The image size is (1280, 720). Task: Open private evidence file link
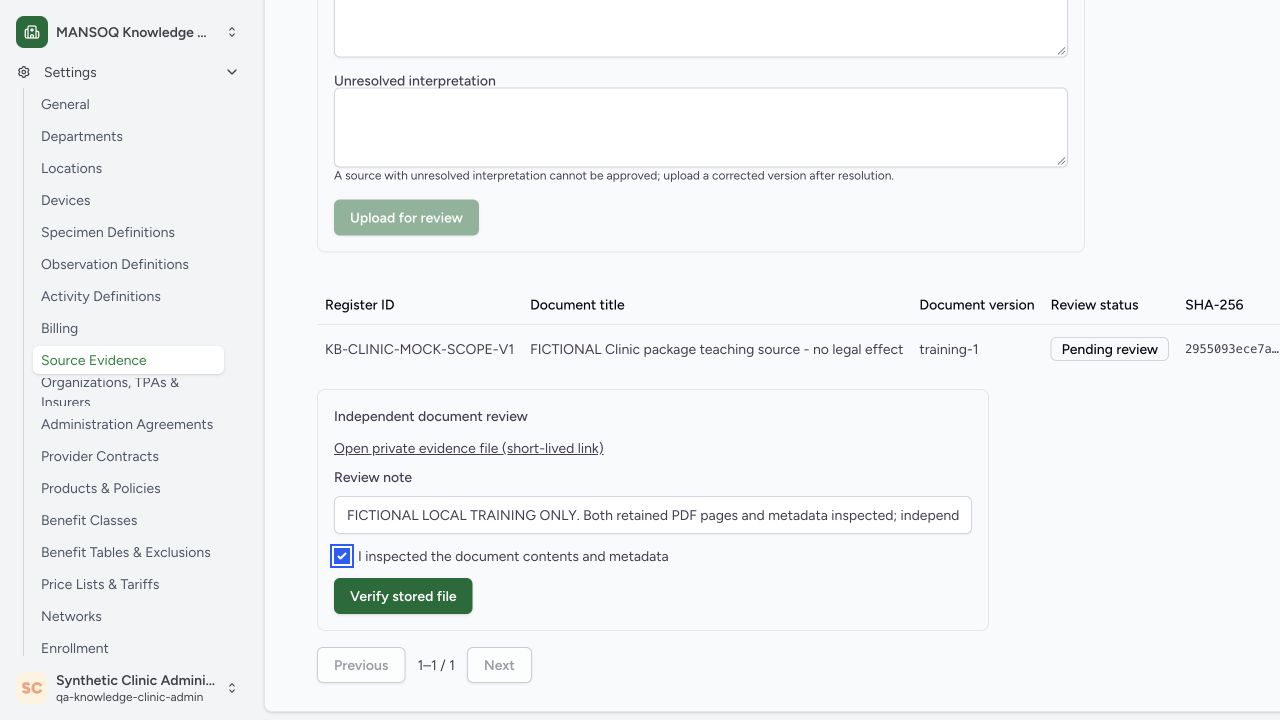click(x=469, y=448)
